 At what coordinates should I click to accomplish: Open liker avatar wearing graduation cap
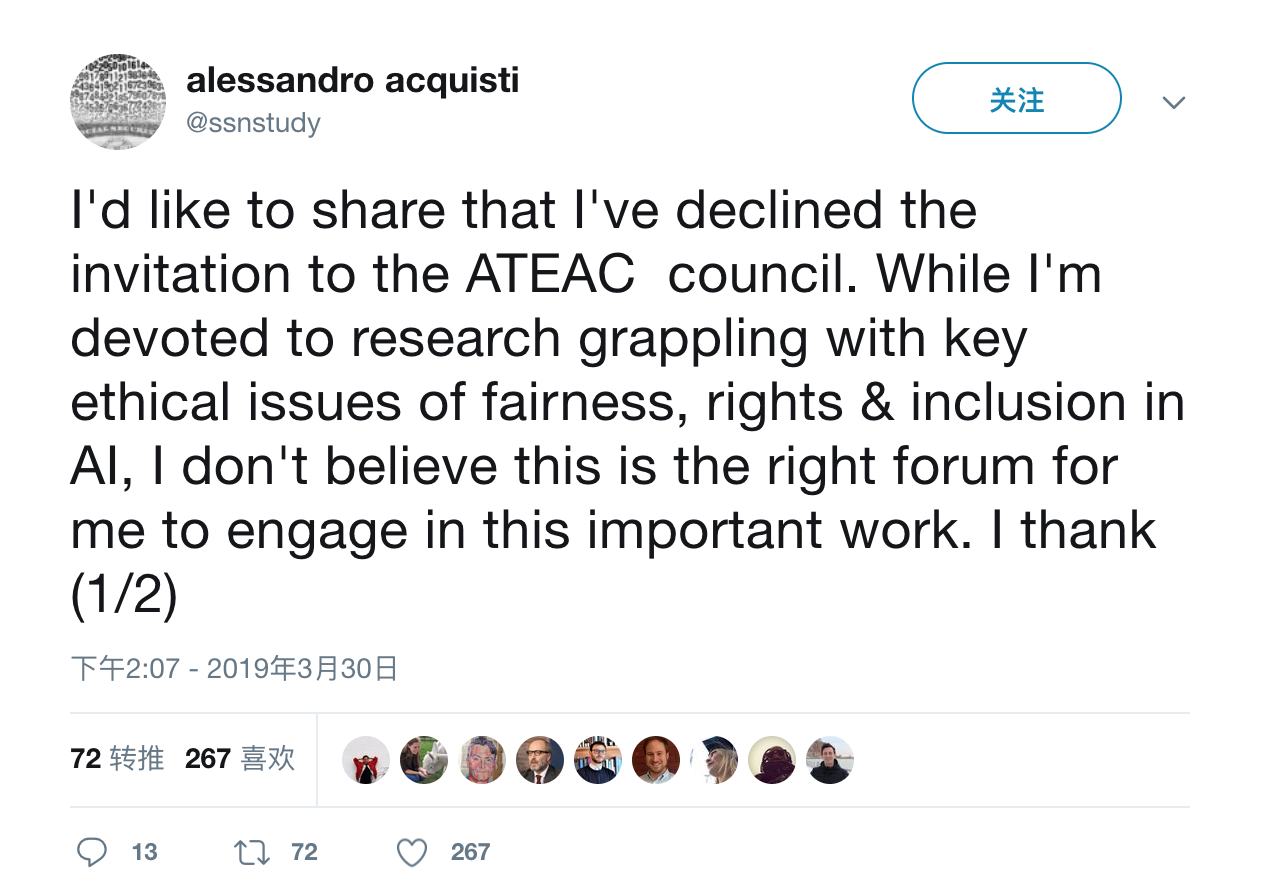point(714,760)
